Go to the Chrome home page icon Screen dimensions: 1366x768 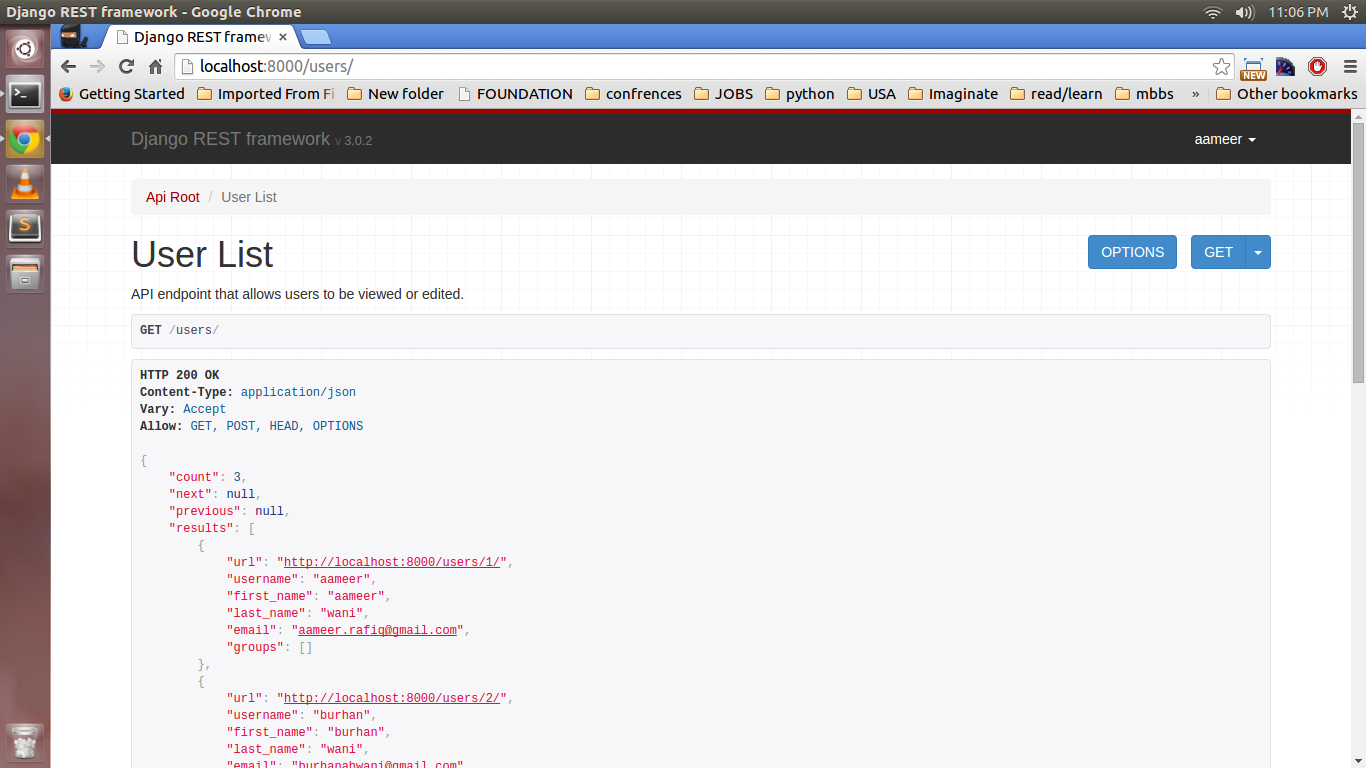point(155,67)
